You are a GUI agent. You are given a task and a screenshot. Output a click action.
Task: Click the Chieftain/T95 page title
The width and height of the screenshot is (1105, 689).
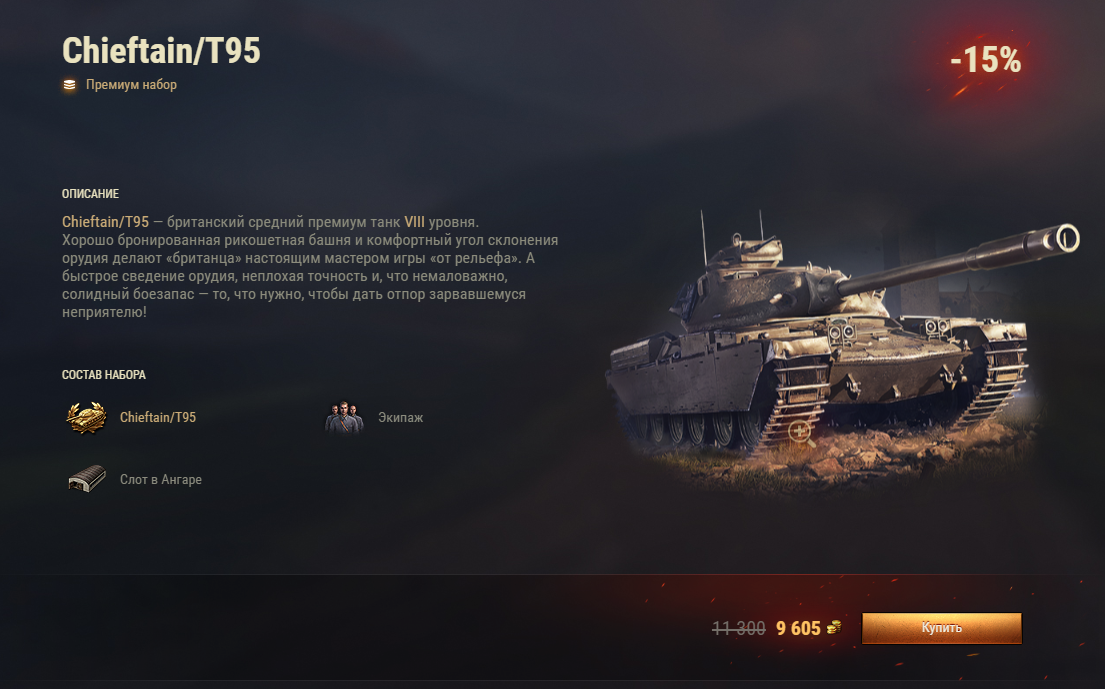coord(161,51)
